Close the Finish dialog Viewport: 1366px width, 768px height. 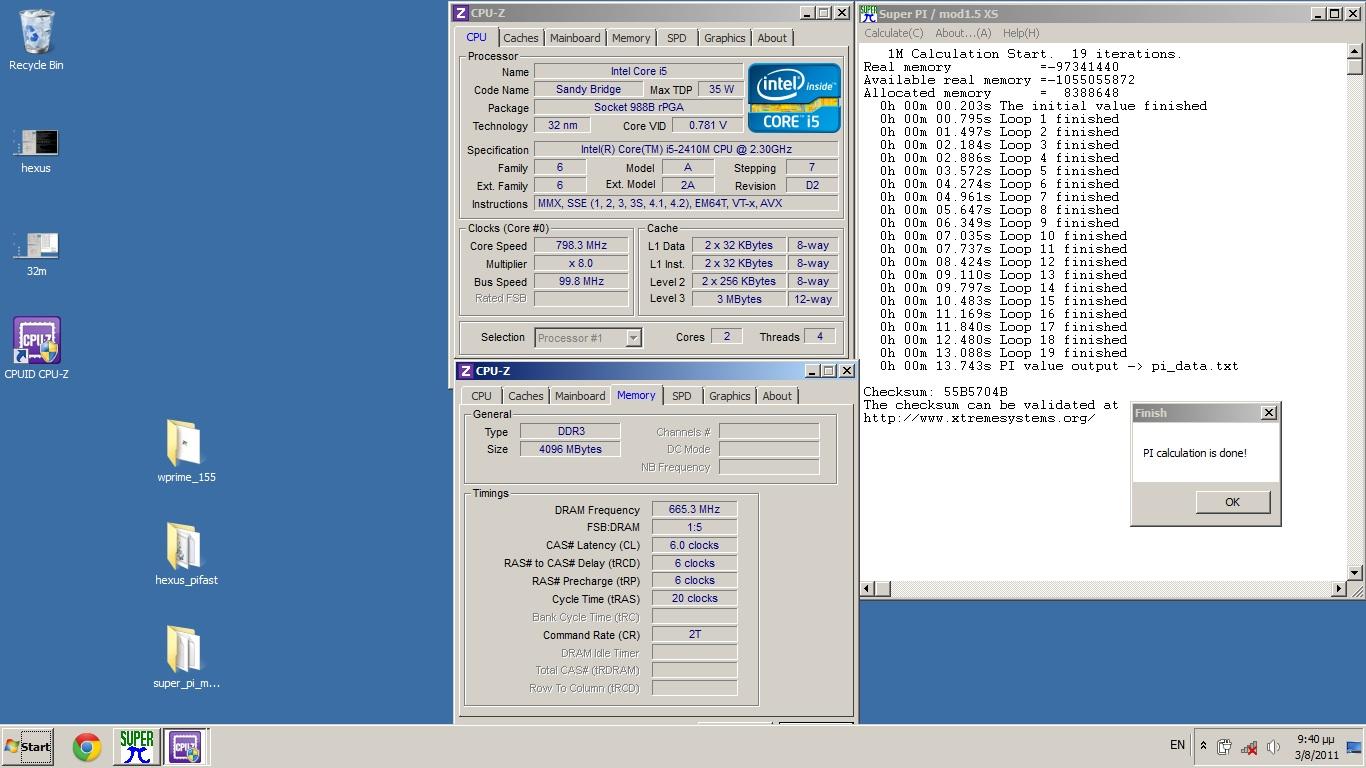coord(1268,413)
